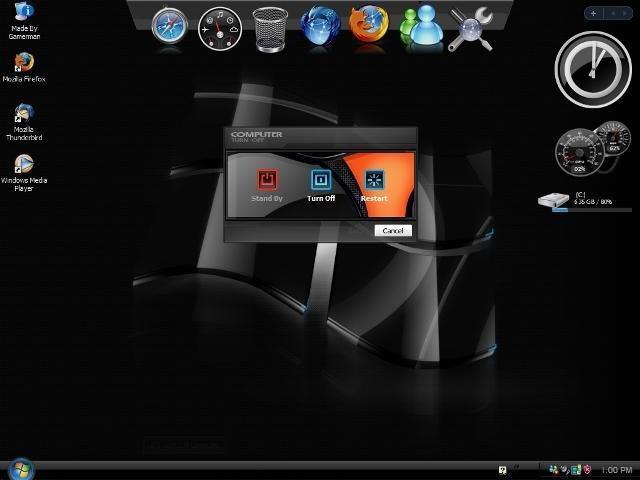This screenshot has width=640, height=480.
Task: Open Safari compass icon in top dock
Action: (170, 26)
